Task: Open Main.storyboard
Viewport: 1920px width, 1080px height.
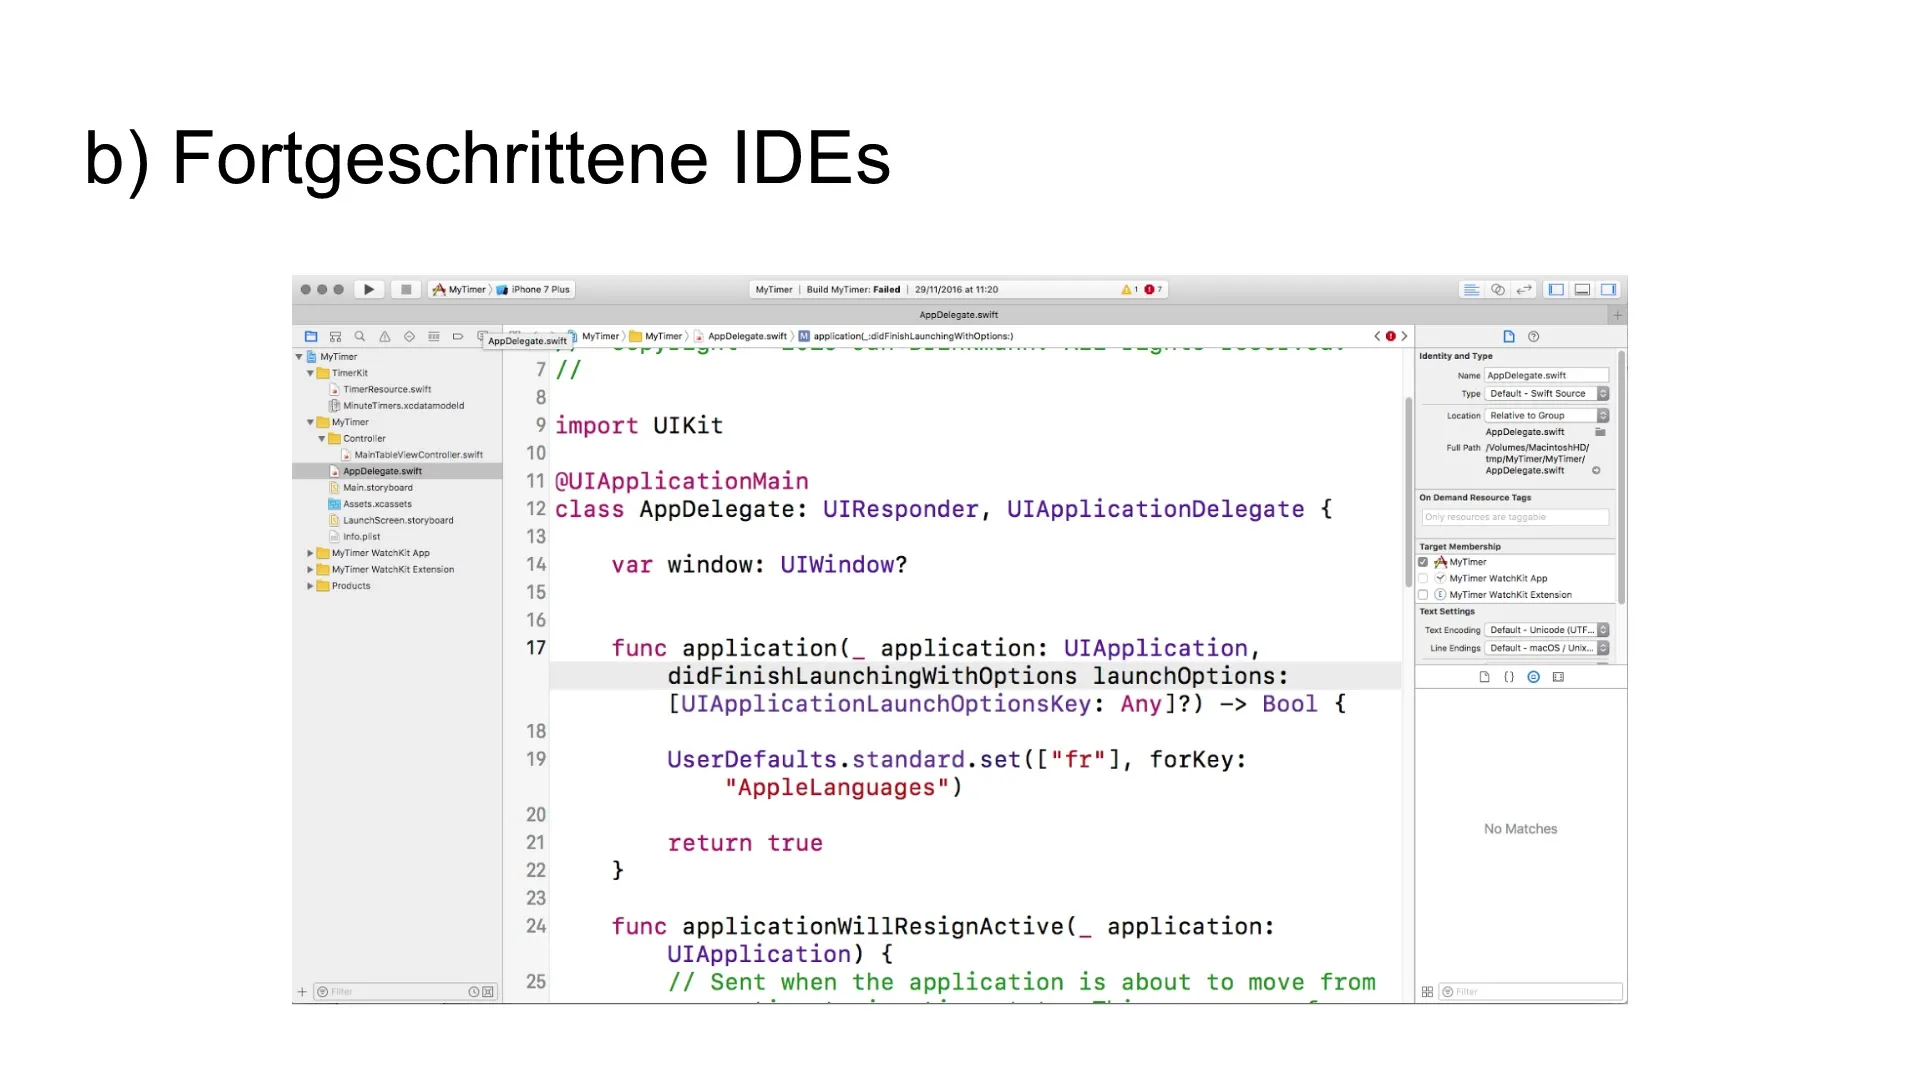Action: tap(377, 488)
